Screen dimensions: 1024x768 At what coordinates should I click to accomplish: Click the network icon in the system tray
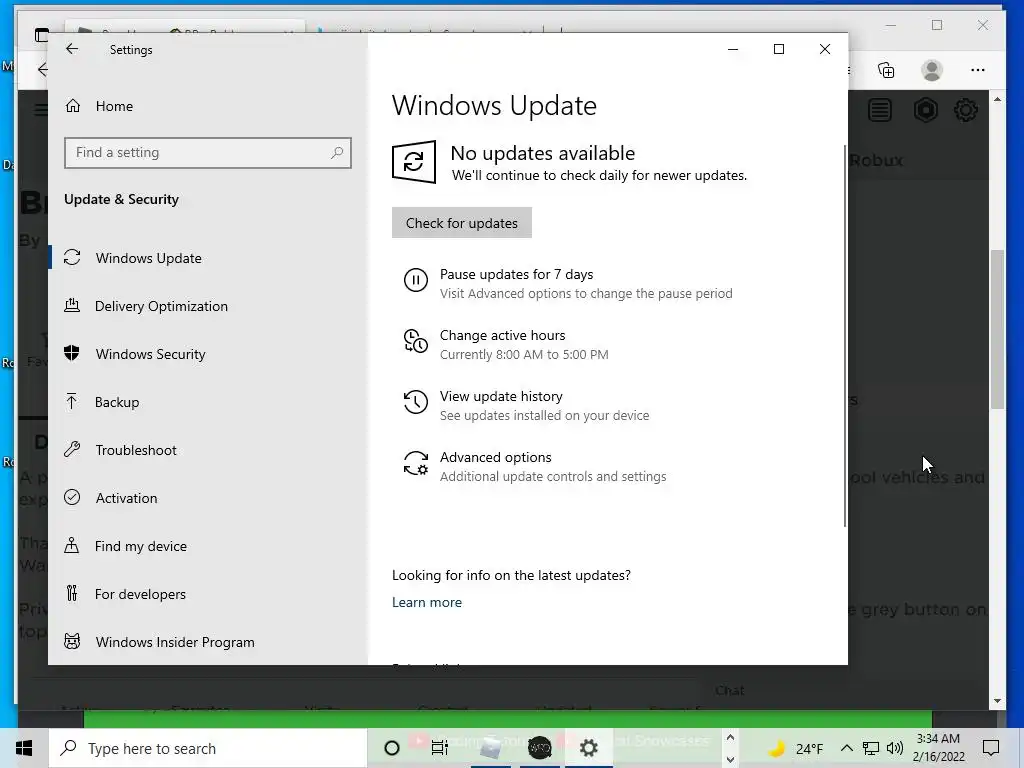[871, 748]
